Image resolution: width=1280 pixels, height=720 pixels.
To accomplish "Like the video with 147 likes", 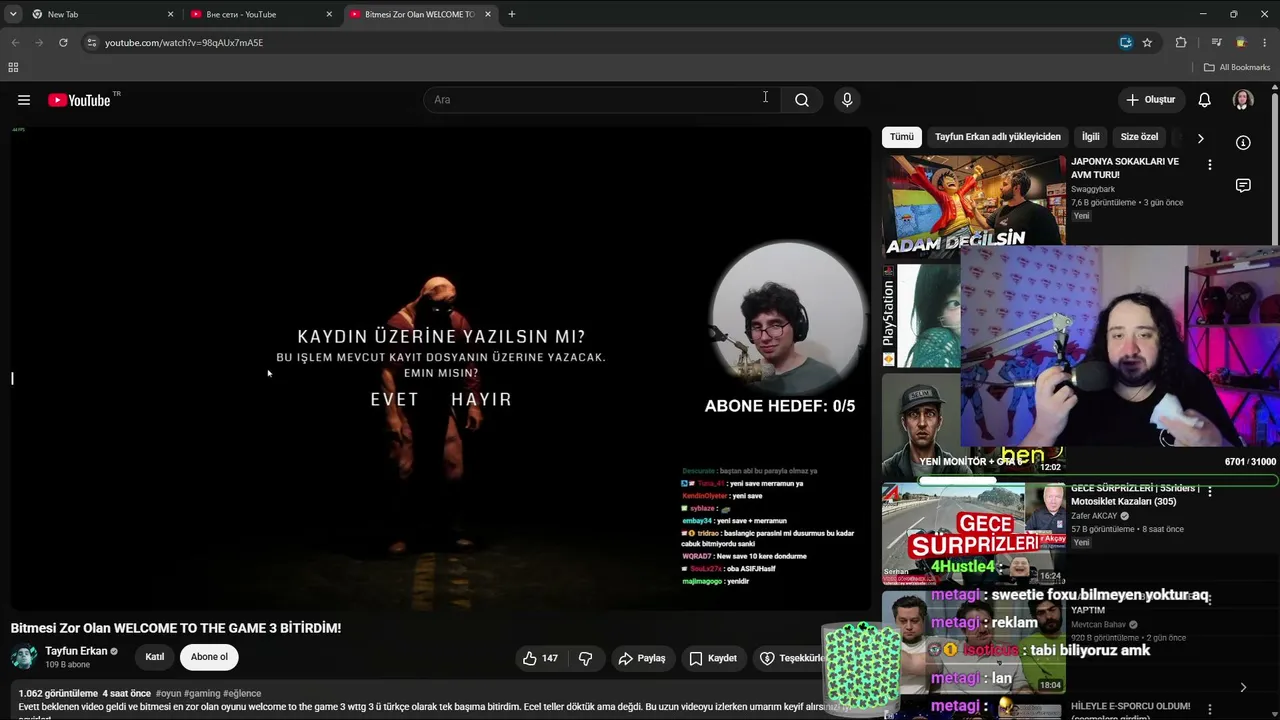I will pos(540,658).
